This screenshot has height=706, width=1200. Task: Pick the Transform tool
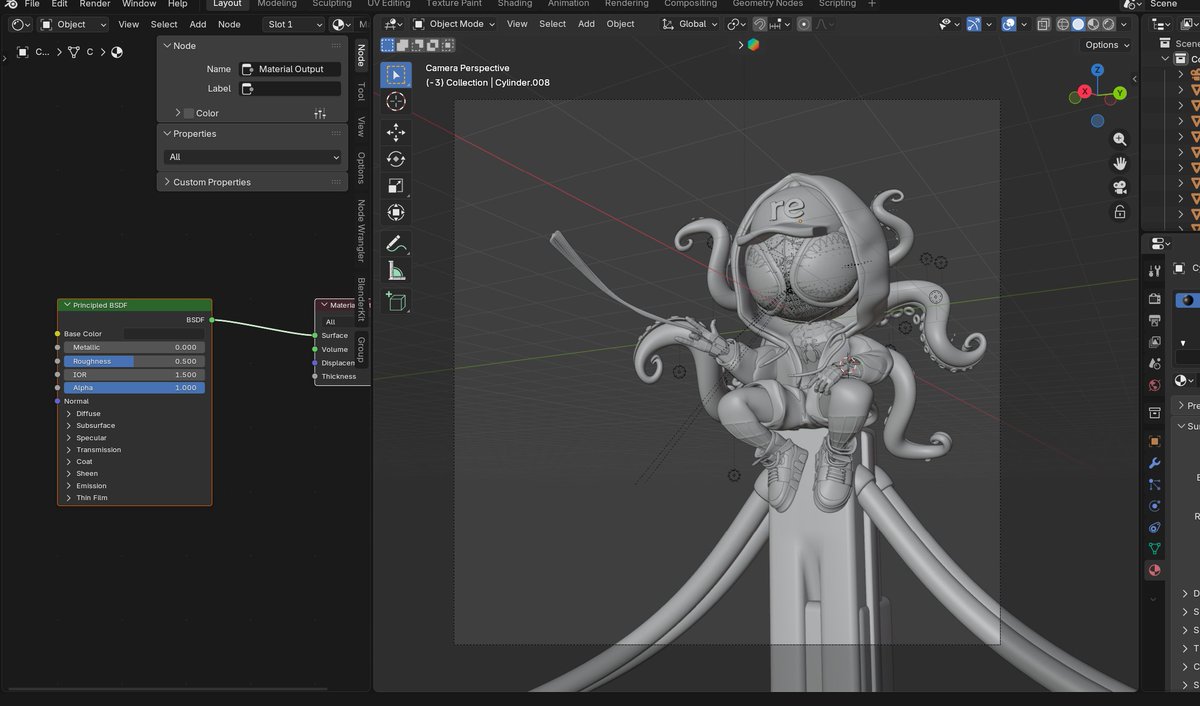pos(396,212)
